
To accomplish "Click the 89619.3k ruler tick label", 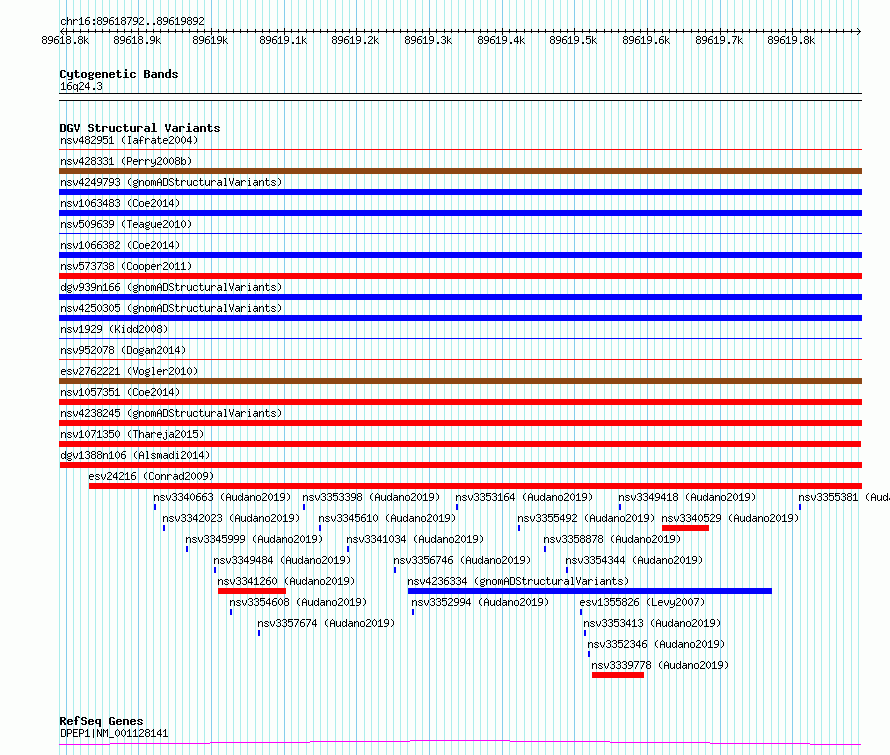I will 428,40.
